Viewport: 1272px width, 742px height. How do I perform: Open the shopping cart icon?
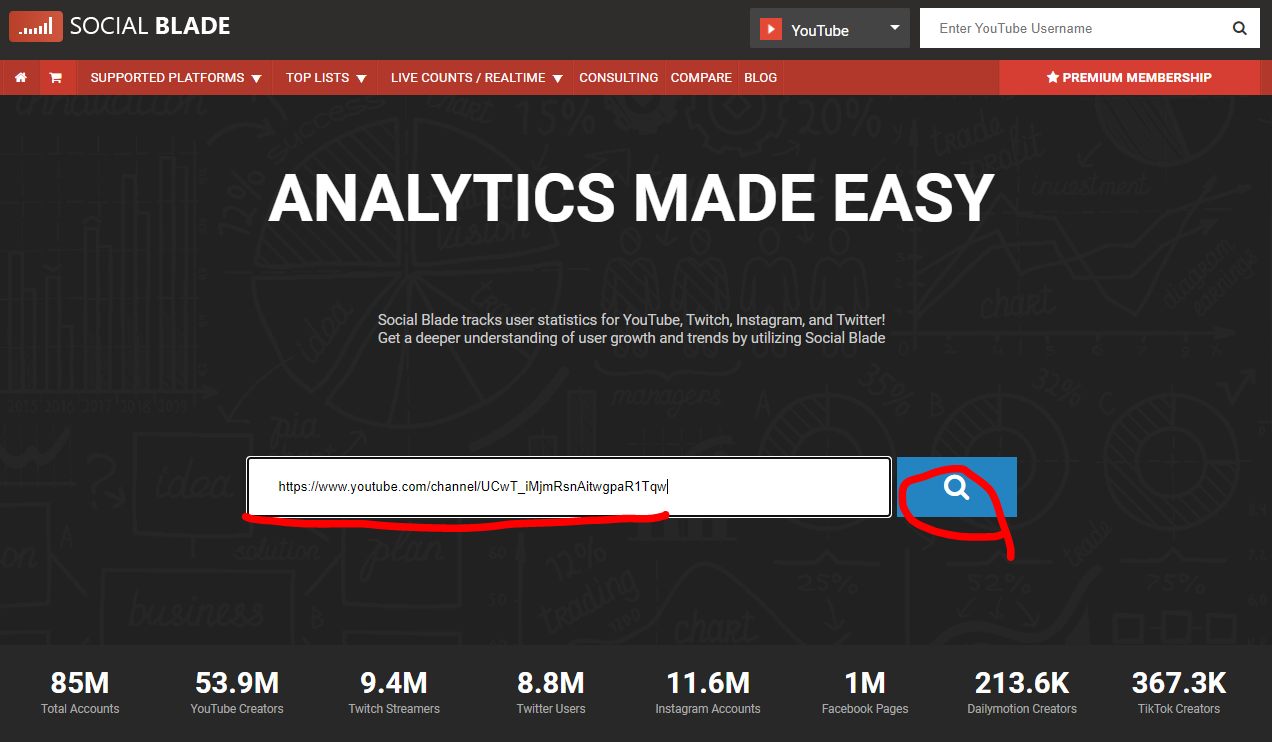coord(56,78)
